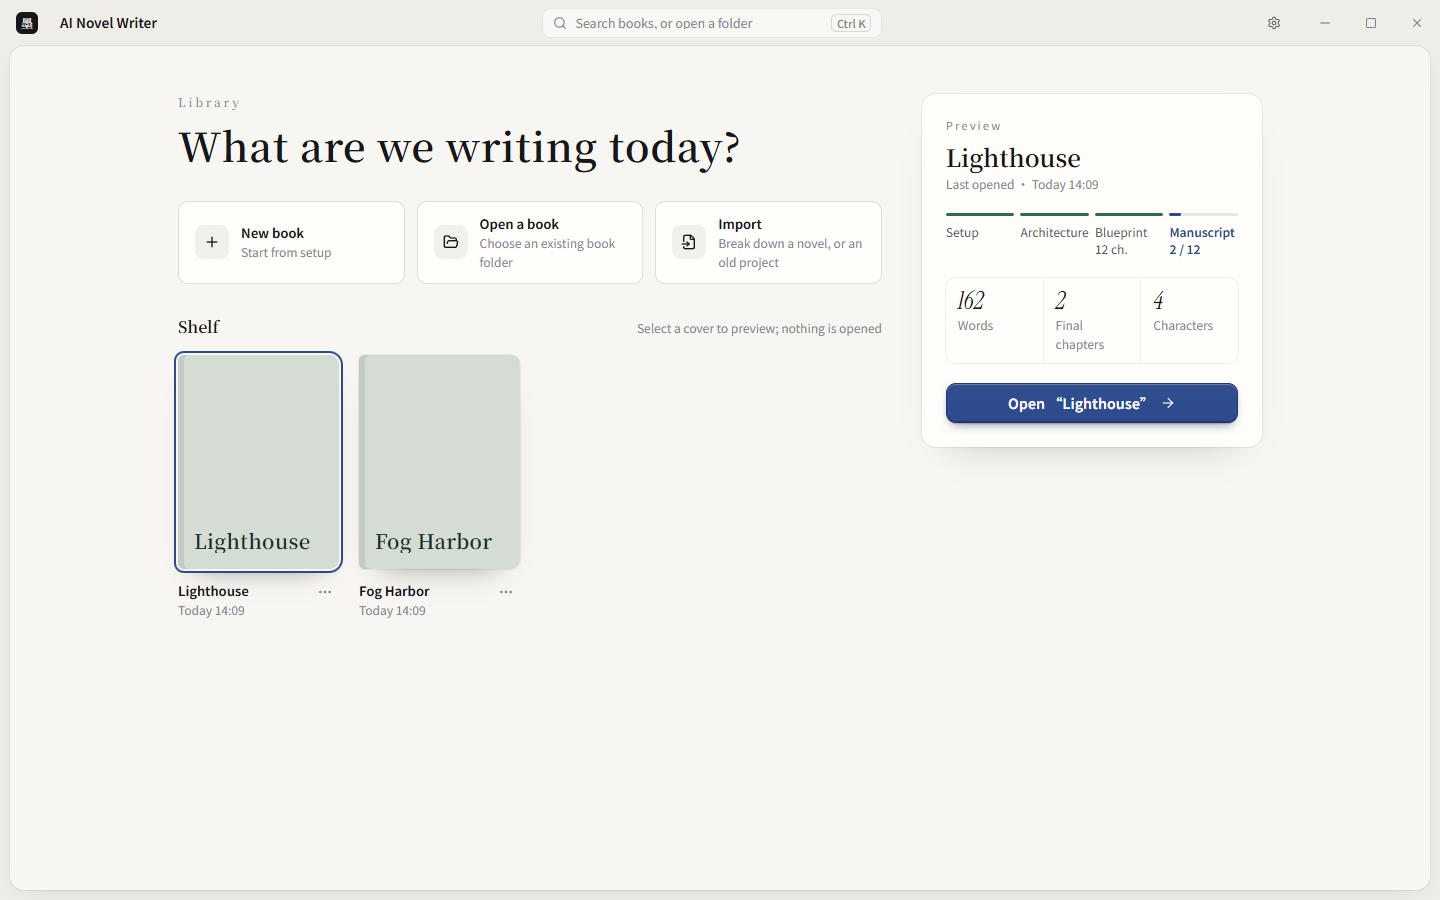Open the three-dot menu for Lighthouse book
The width and height of the screenshot is (1440, 900).
click(x=325, y=592)
